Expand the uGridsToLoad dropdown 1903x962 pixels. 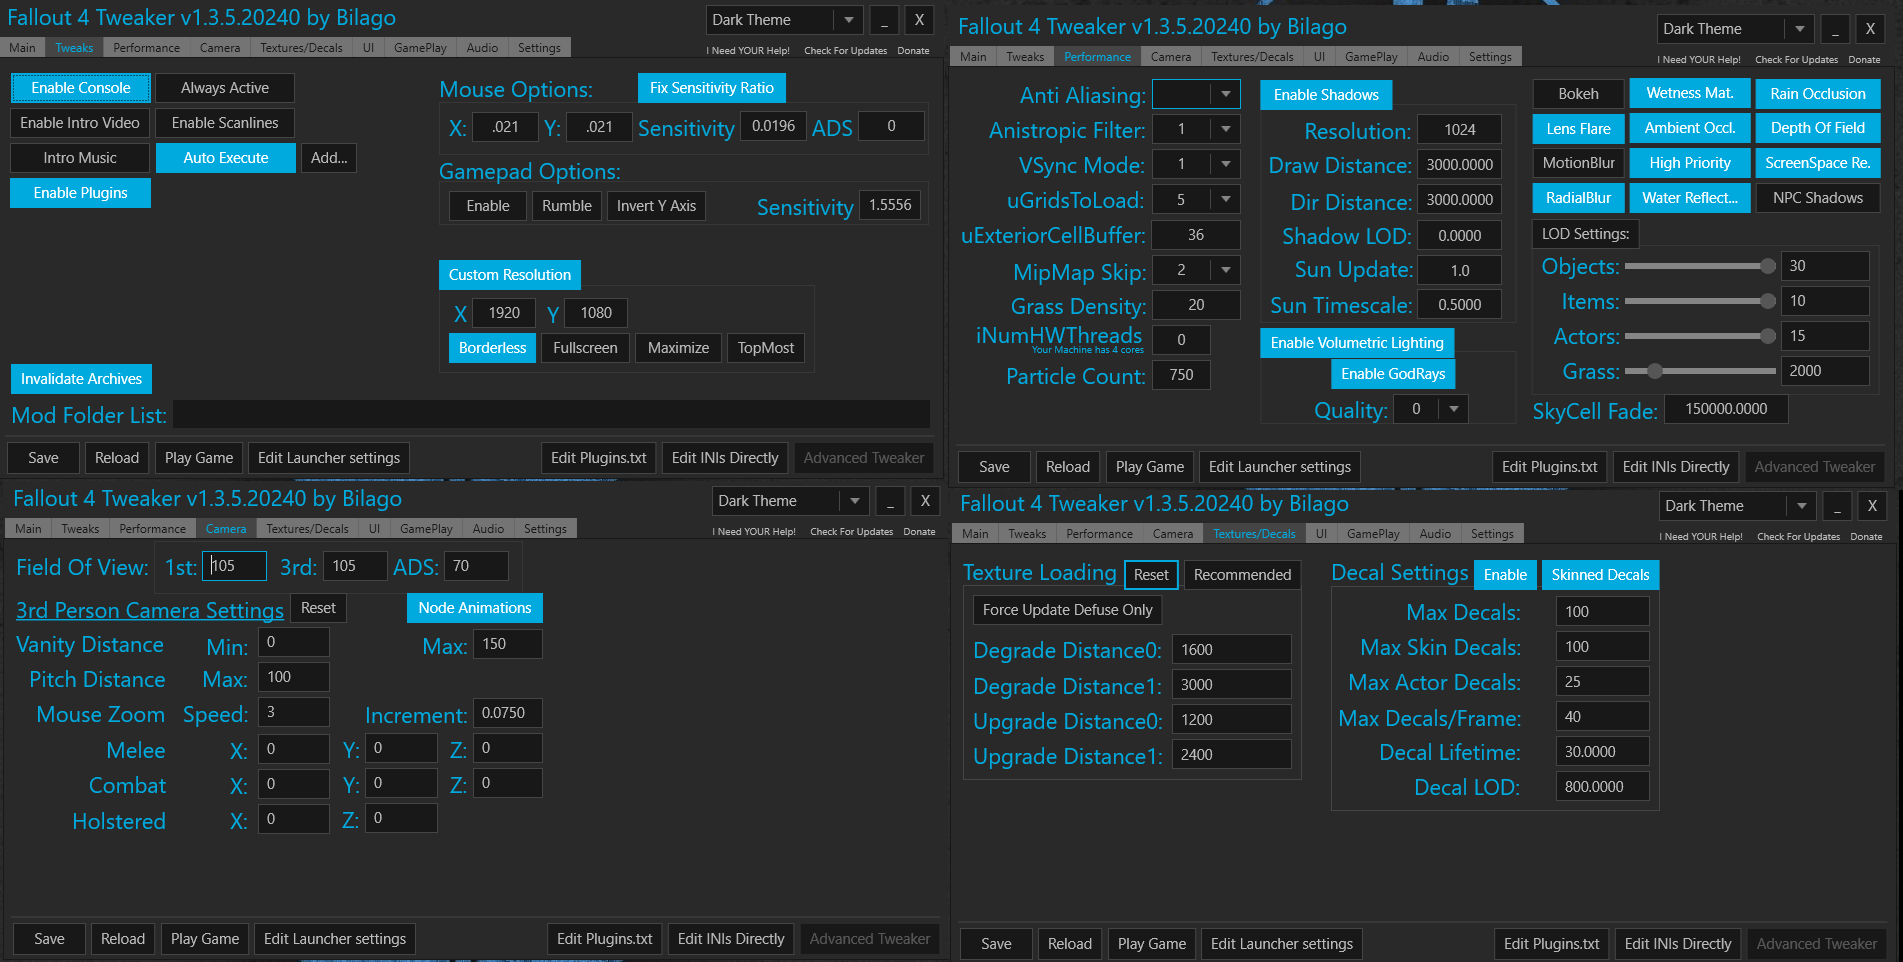1196,200
